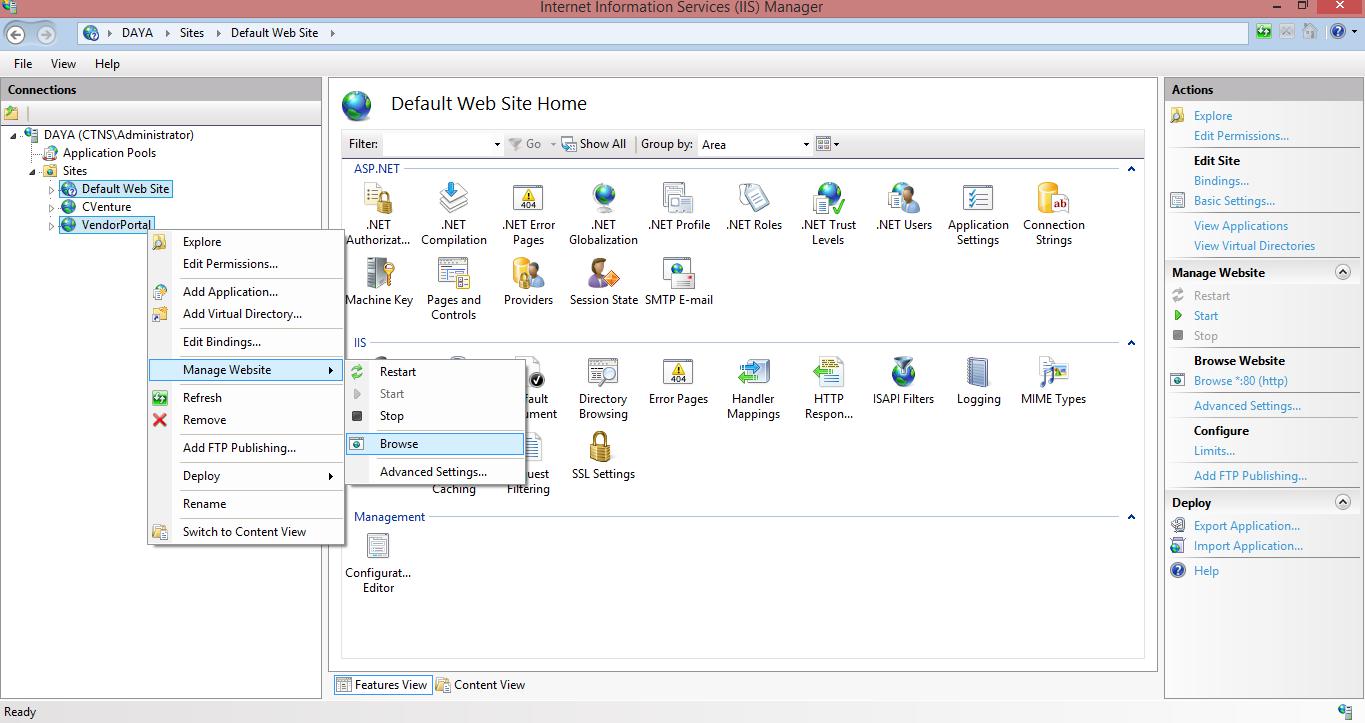Open the View menu
1365x723 pixels.
(x=63, y=63)
